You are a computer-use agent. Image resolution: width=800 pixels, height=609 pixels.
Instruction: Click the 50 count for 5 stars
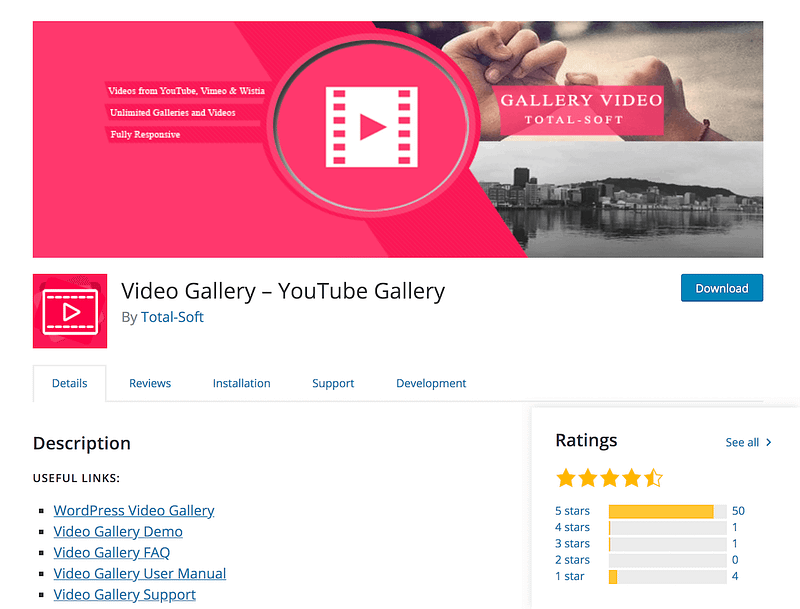coord(738,511)
